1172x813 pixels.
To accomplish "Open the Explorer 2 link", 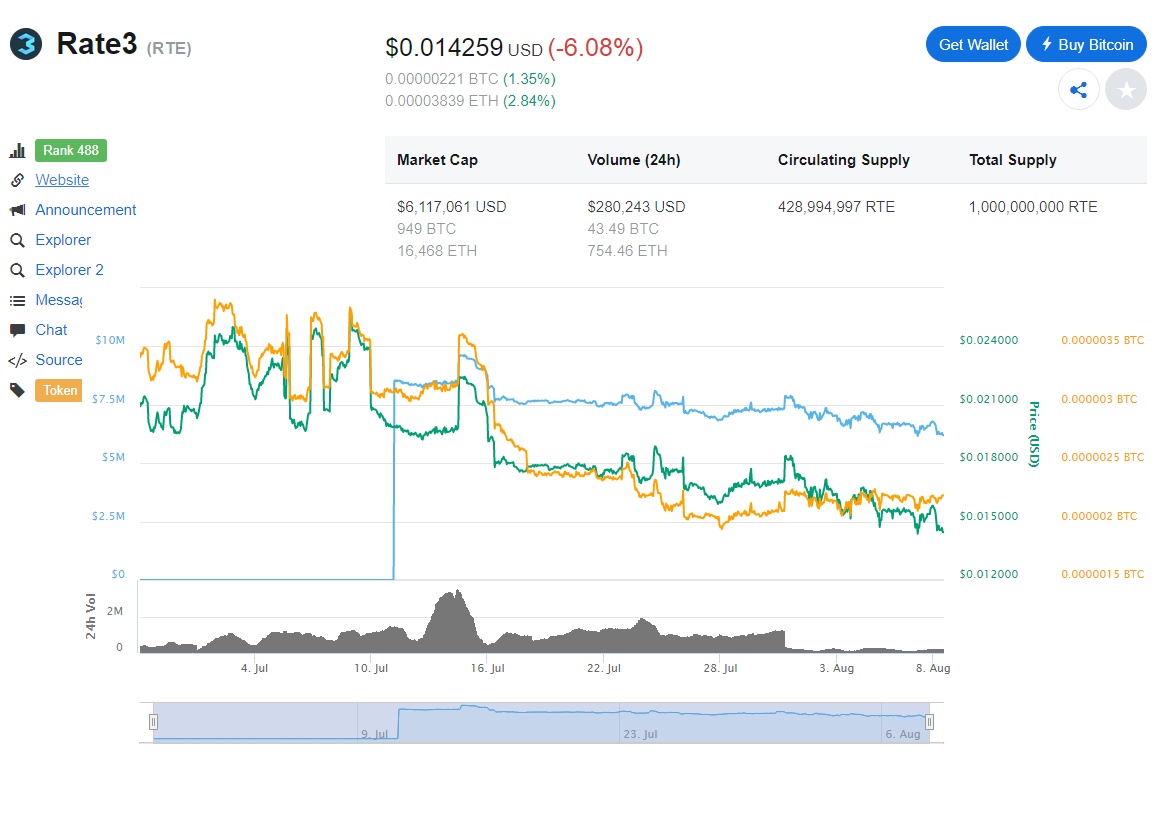I will 70,270.
